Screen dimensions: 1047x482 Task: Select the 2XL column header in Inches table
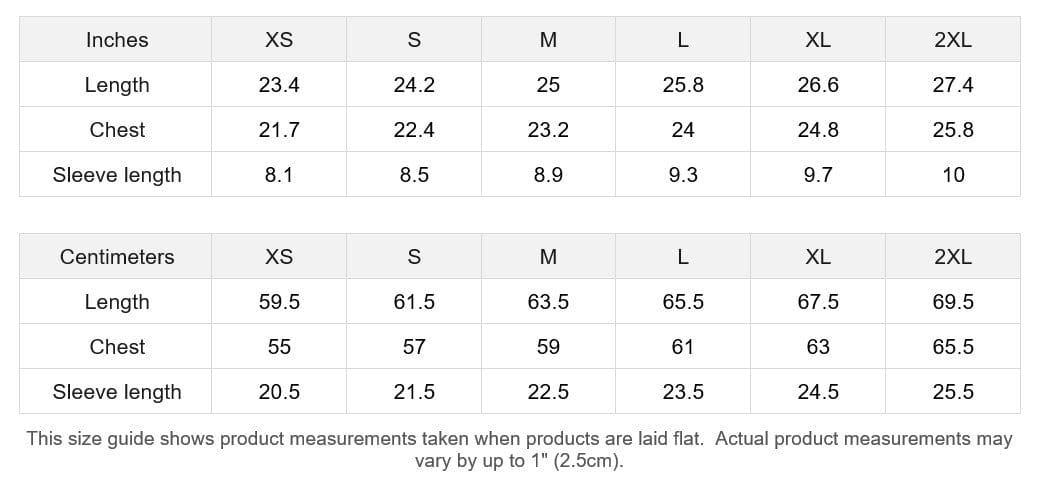tap(952, 40)
